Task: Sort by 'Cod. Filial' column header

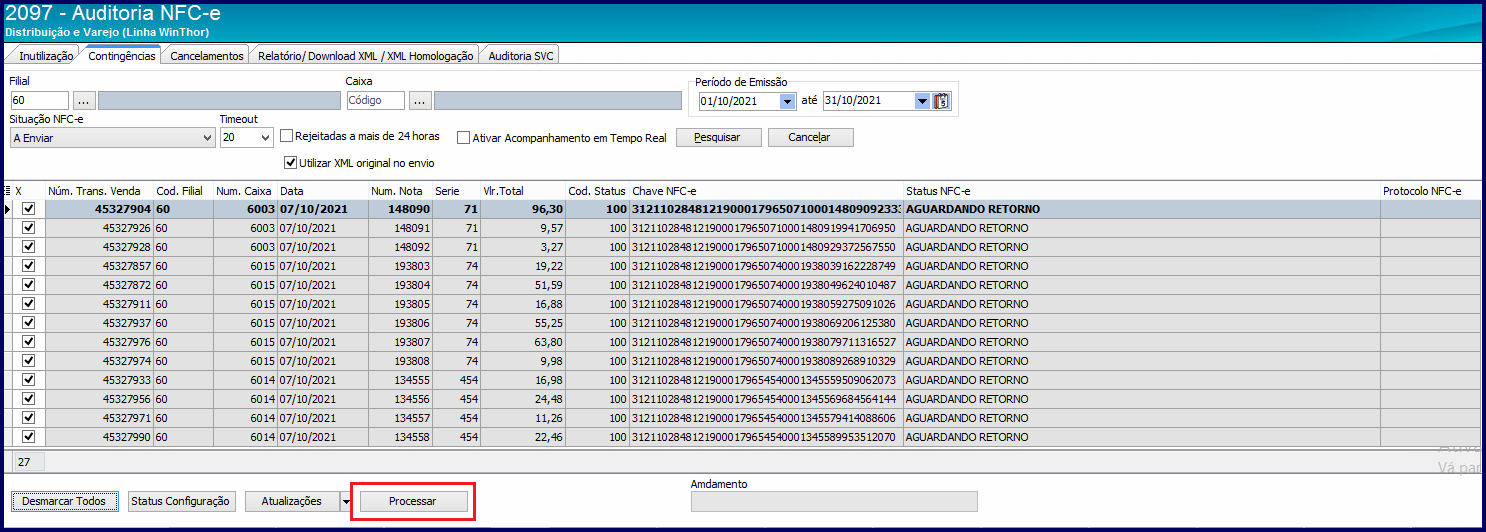Action: 183,190
